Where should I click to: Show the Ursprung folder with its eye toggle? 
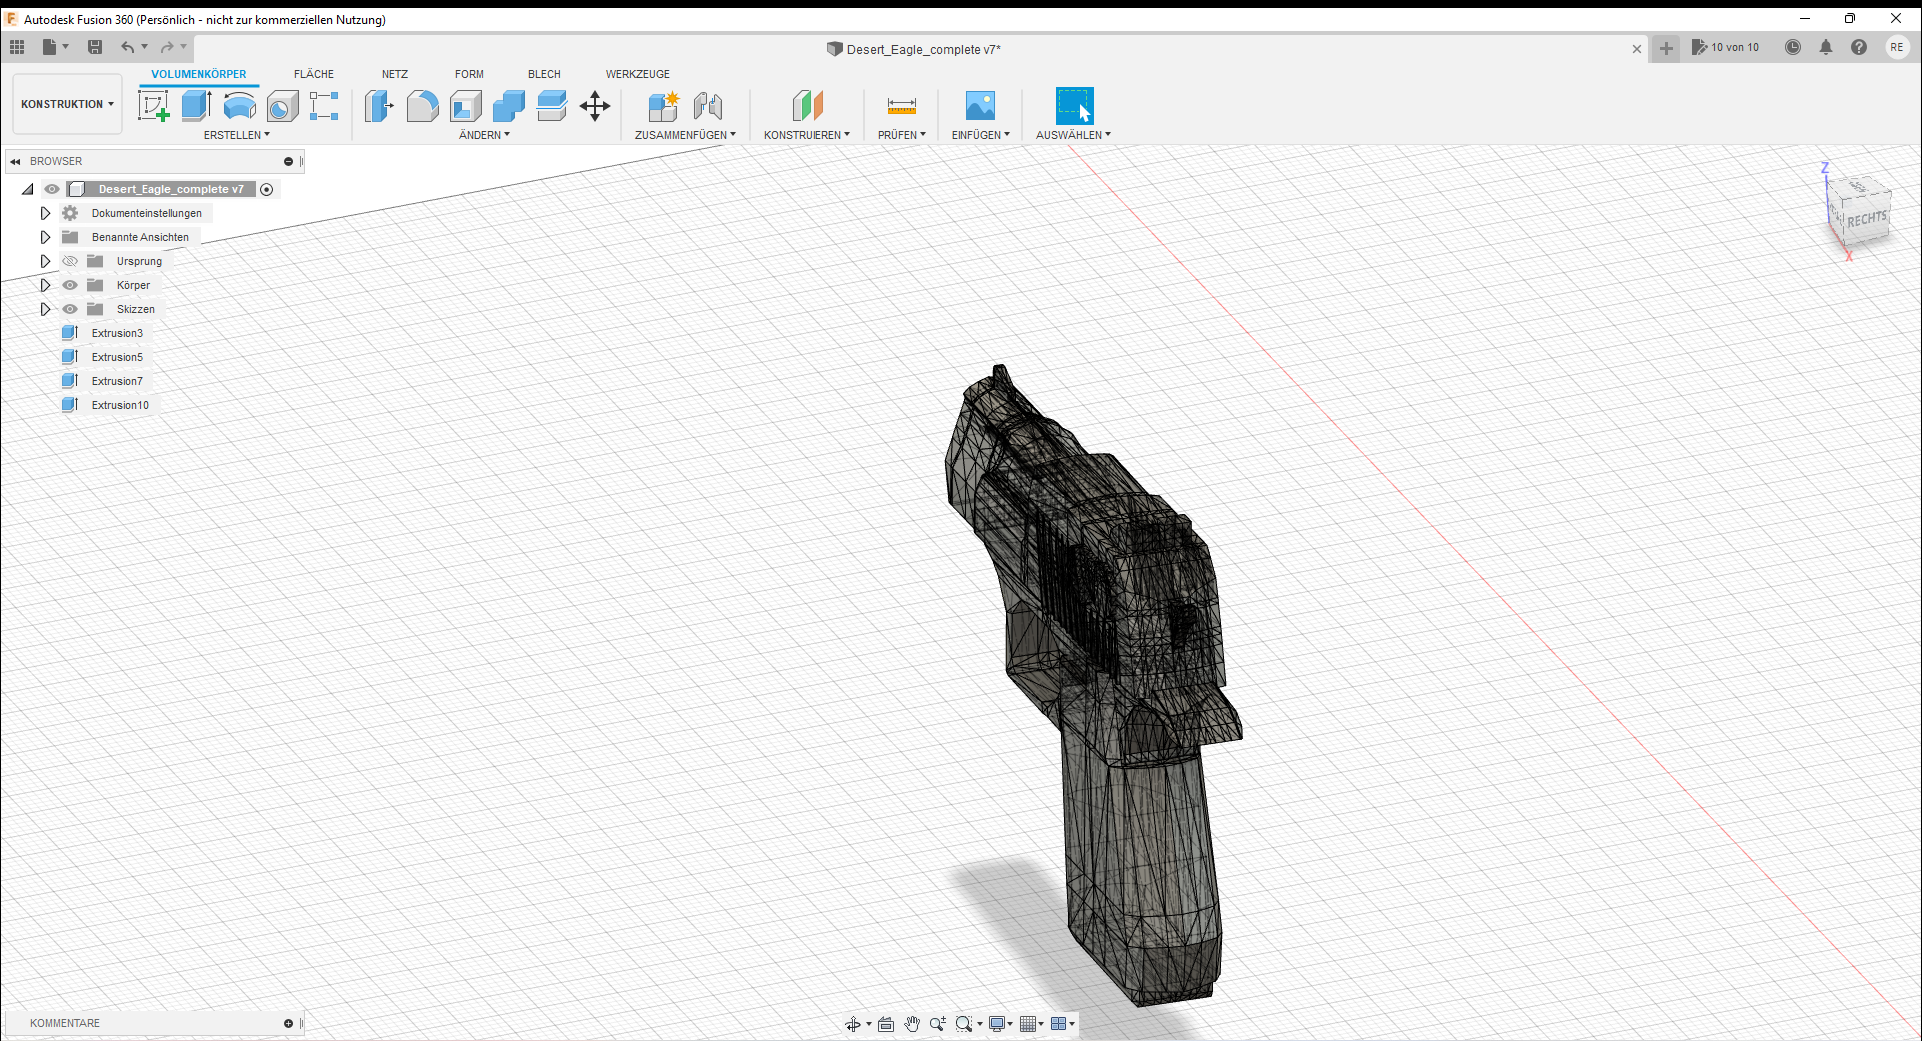pos(70,261)
